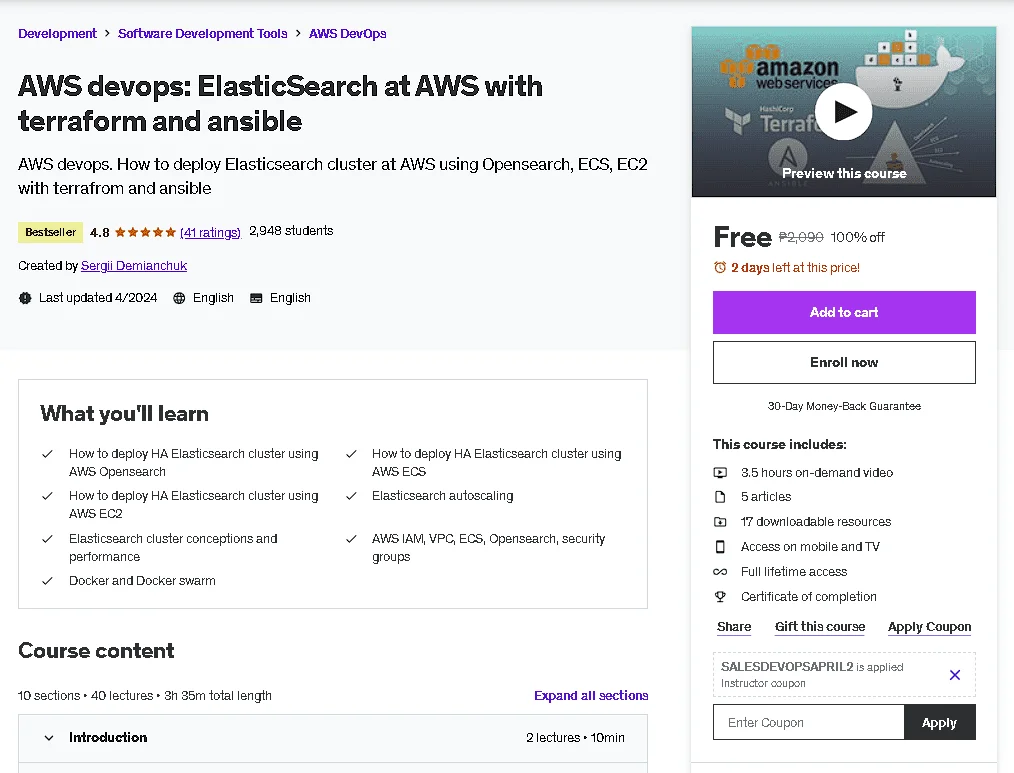This screenshot has height=773, width=1014.
Task: Click the trophy icon next to Certificate of completion
Action: tap(720, 596)
